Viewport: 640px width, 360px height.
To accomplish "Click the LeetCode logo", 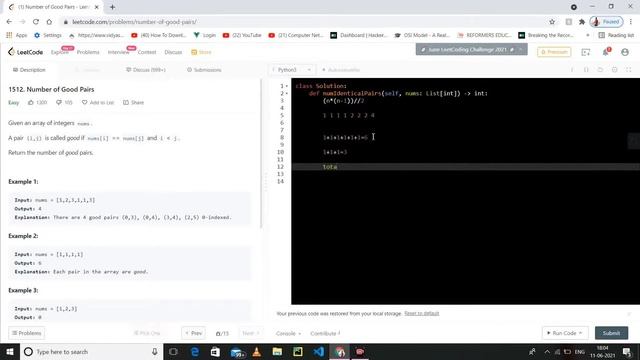I will tap(25, 52).
